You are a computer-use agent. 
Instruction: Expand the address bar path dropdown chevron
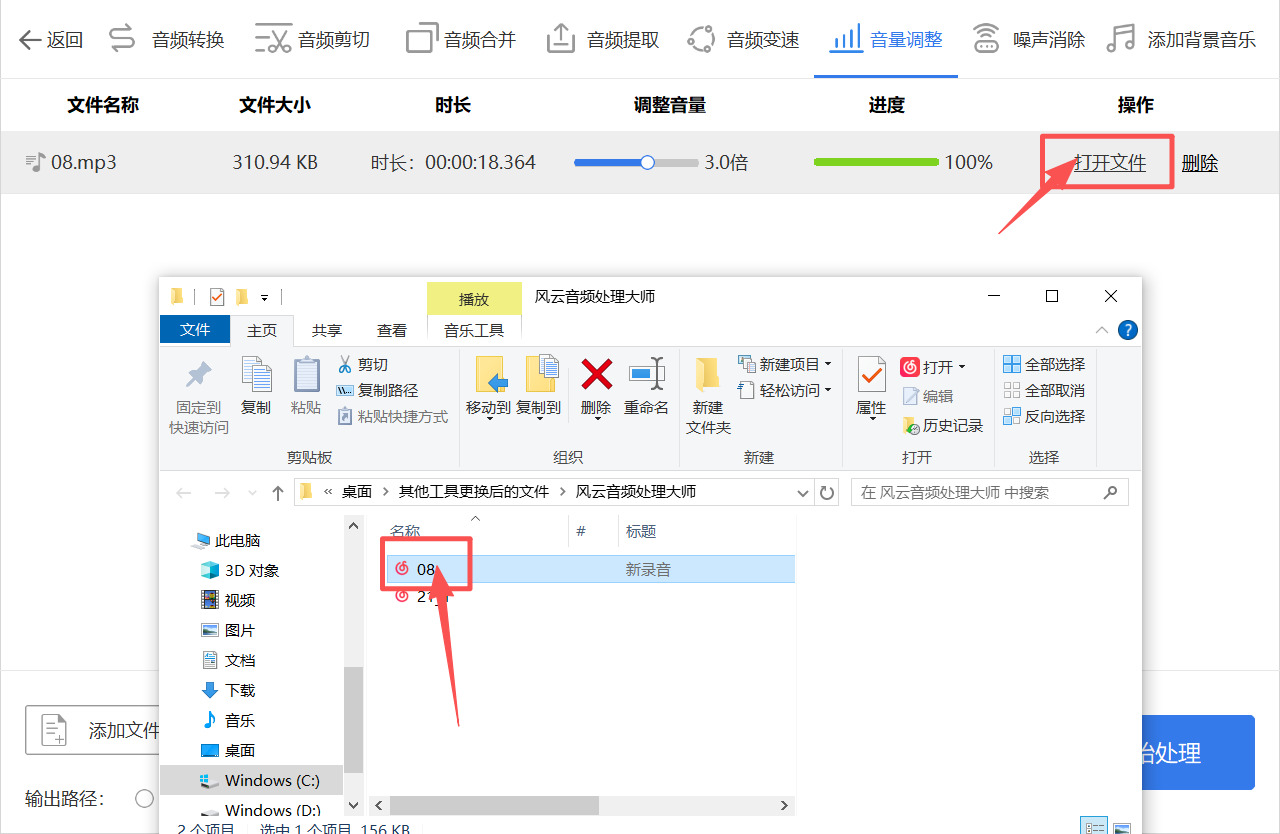click(x=804, y=491)
